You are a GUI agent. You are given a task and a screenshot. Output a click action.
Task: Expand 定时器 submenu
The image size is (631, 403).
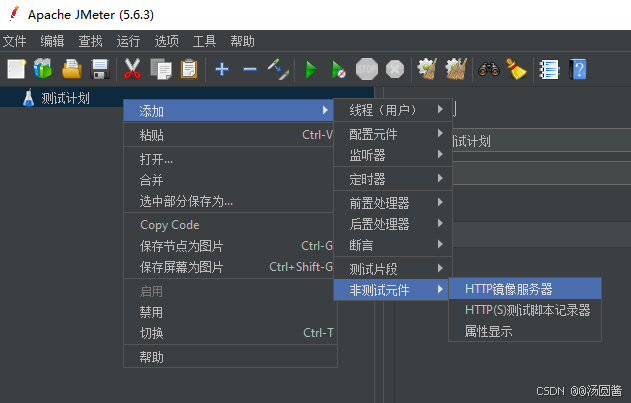pos(393,179)
